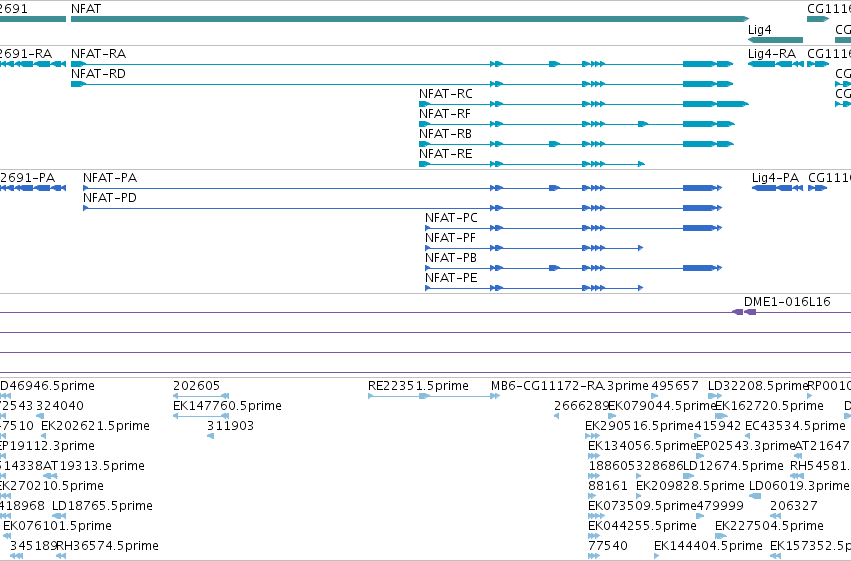Open the LD06019.3prime EST label
Image resolution: width=851 pixels, height=561 pixels.
point(799,486)
